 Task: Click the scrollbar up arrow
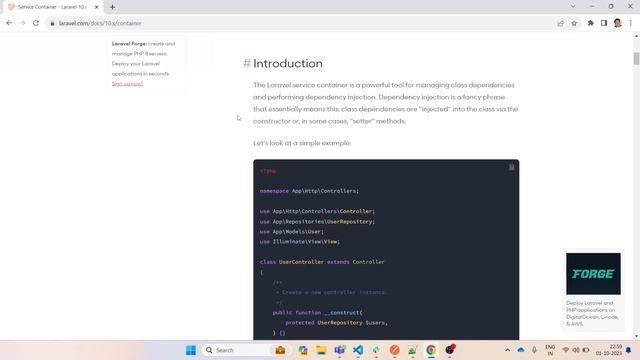tap(636, 36)
